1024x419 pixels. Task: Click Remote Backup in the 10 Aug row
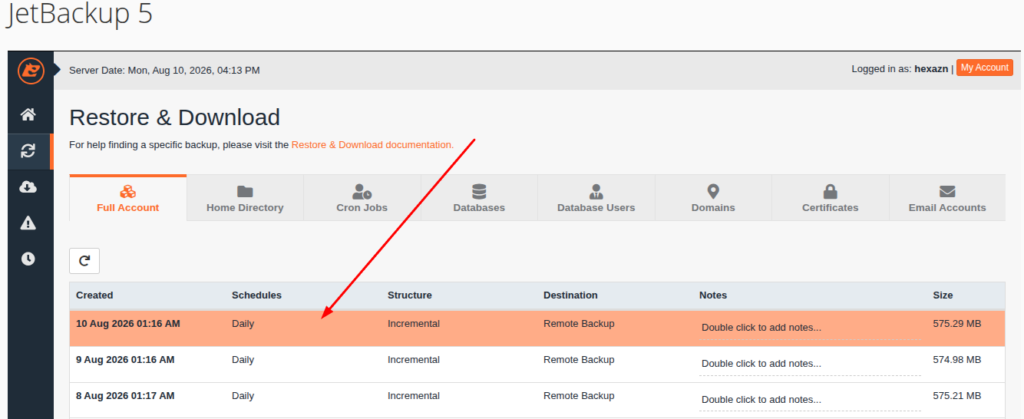point(579,324)
